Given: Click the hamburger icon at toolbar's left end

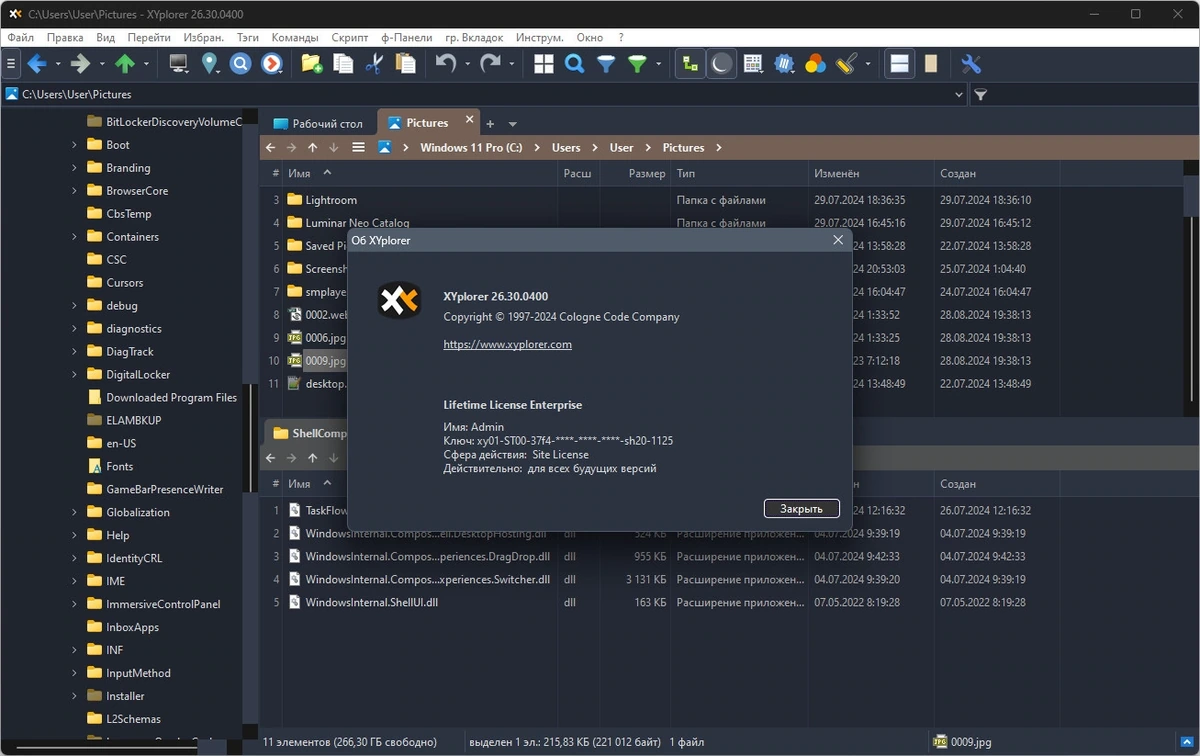Looking at the screenshot, I should (x=11, y=64).
